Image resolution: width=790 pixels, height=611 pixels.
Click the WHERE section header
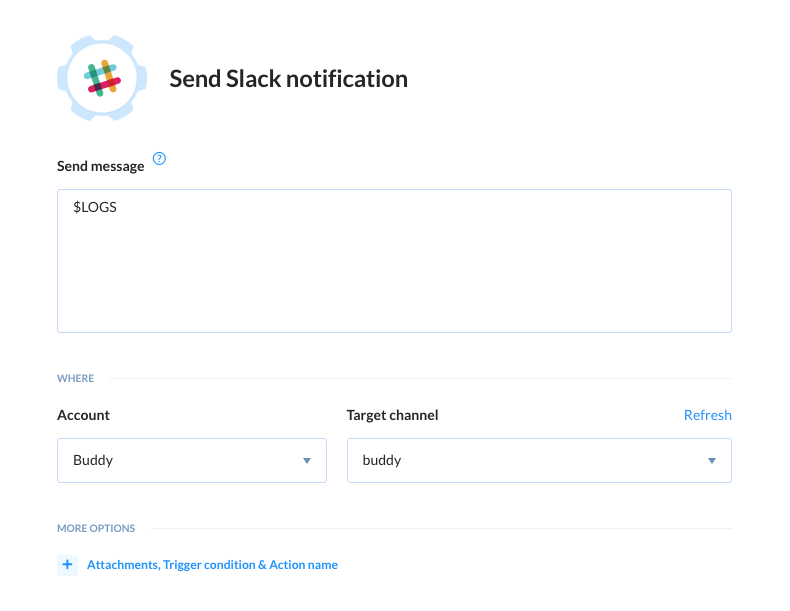(76, 378)
